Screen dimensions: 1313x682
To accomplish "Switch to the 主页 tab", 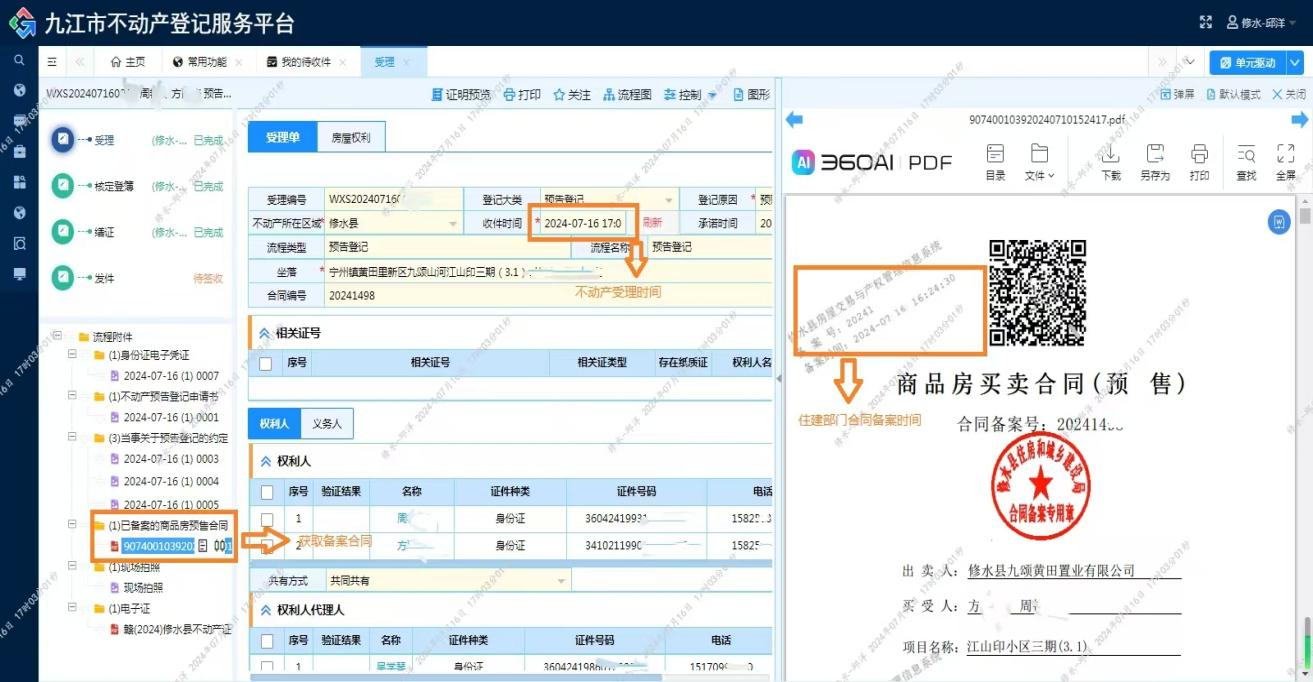I will click(x=128, y=62).
